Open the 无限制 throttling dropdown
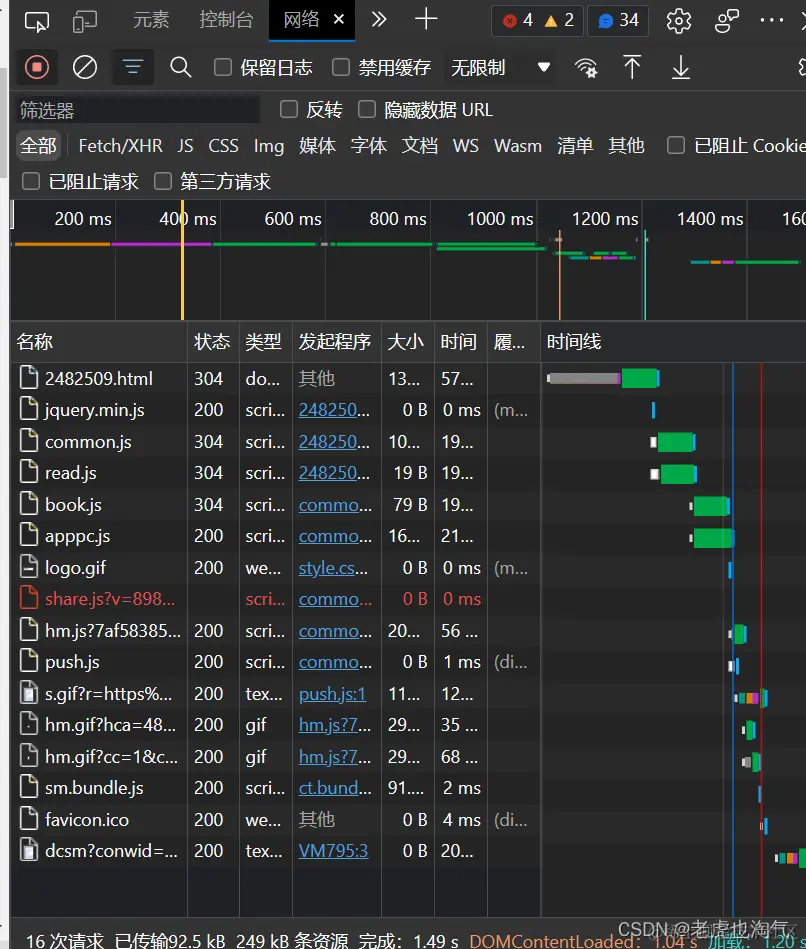 point(501,67)
